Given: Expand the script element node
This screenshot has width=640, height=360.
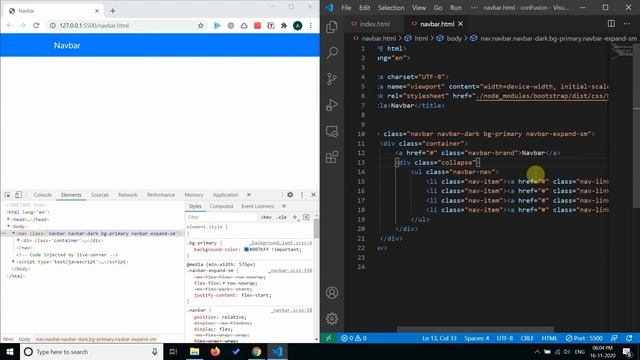Looking at the screenshot, I should click(x=13, y=262).
